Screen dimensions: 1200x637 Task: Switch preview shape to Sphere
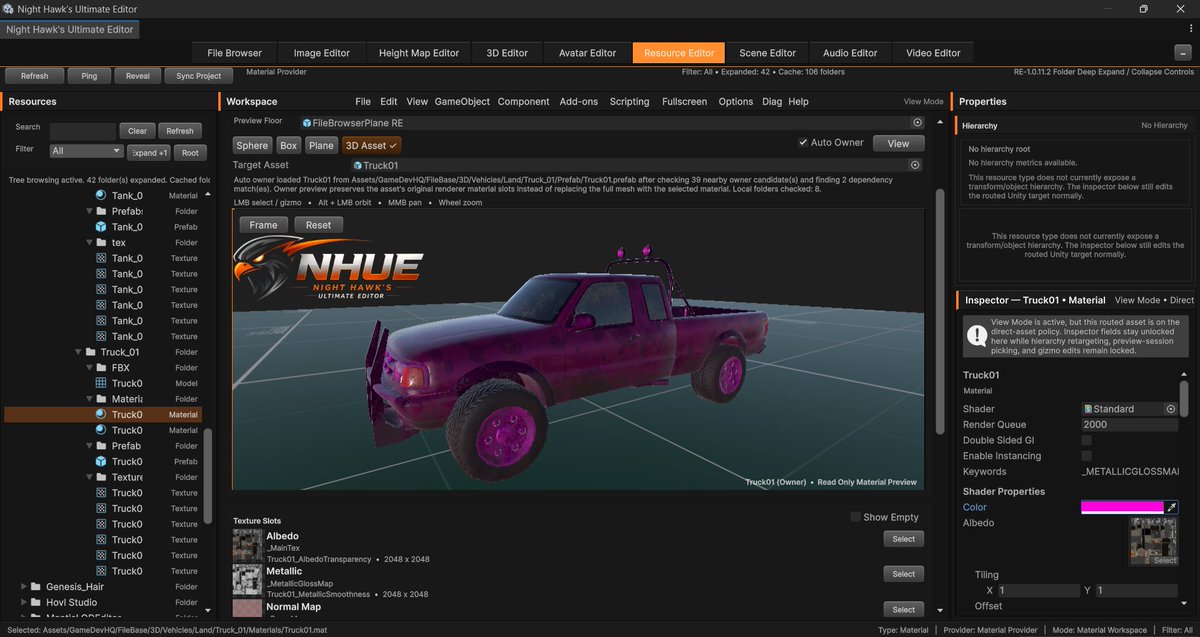[252, 145]
